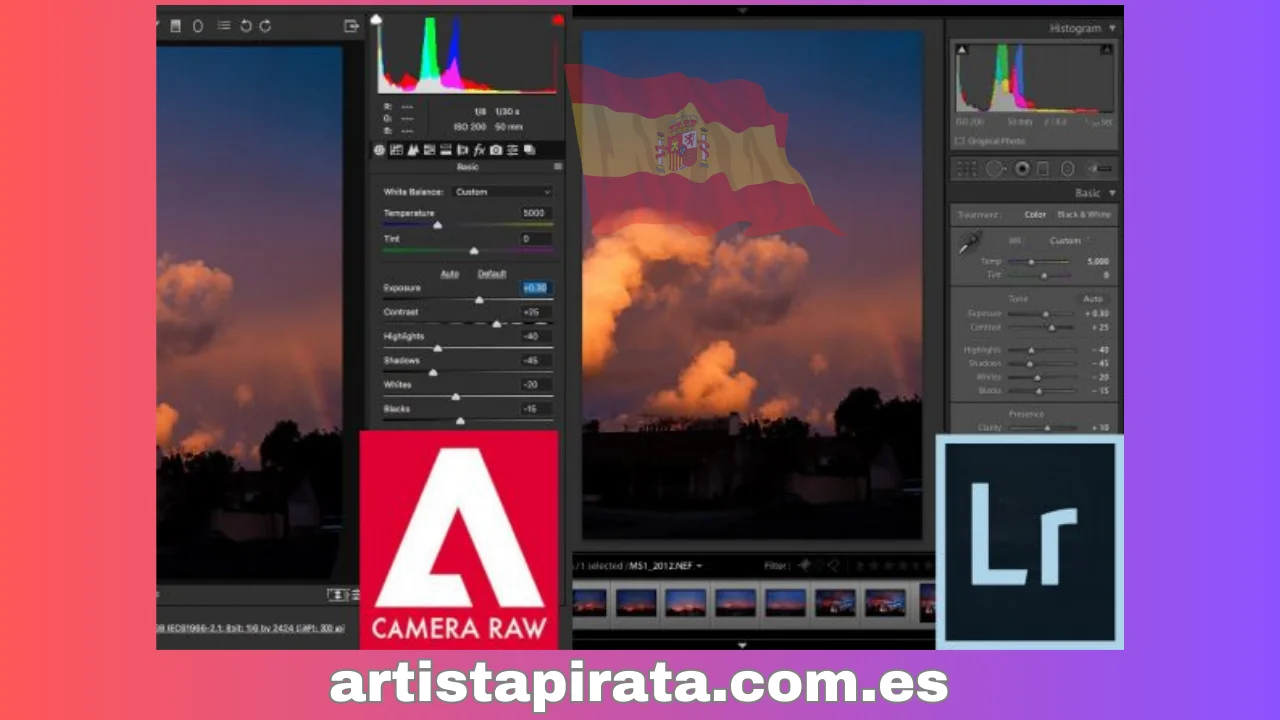
Task: Click the Contrast slider in Camera Raw
Action: (467, 324)
